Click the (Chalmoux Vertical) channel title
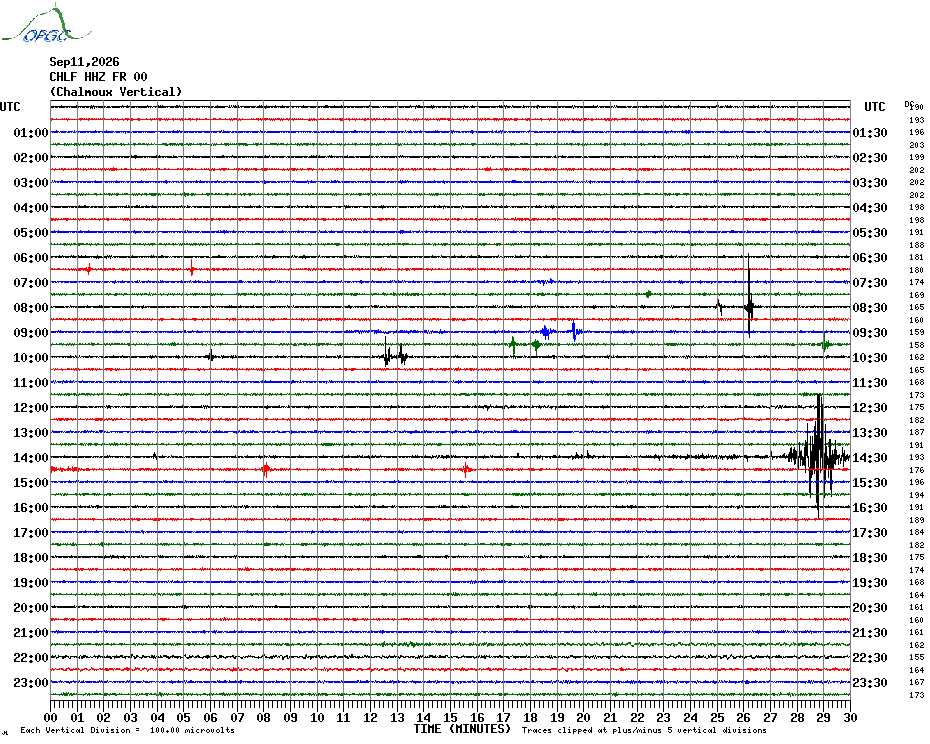Viewport: 930px width, 744px height. click(116, 92)
